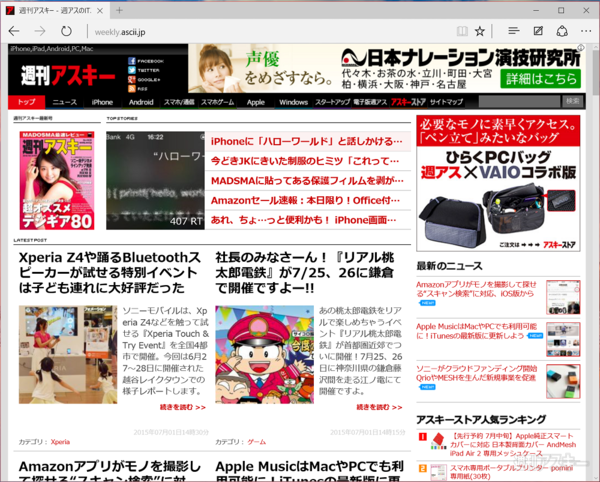
Task: Open Xperia Z4や踊るBluetooth article headline
Action: (x=109, y=272)
